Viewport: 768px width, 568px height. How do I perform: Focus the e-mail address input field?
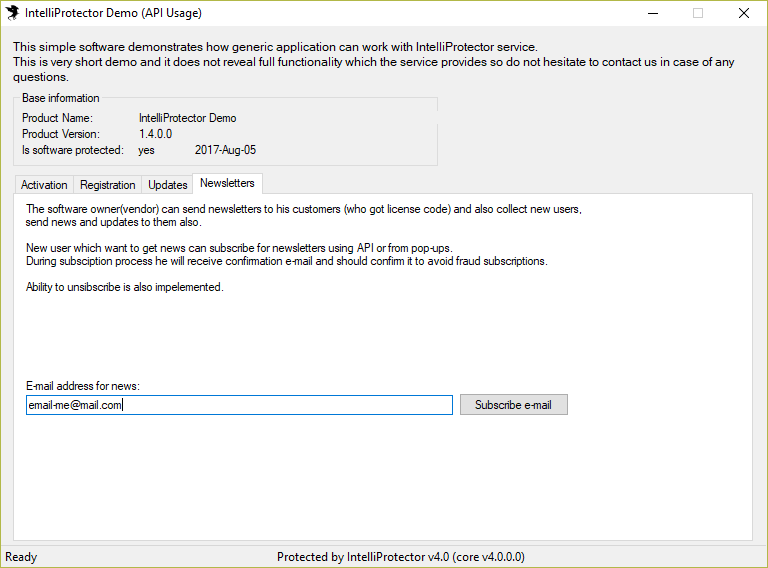click(x=239, y=405)
